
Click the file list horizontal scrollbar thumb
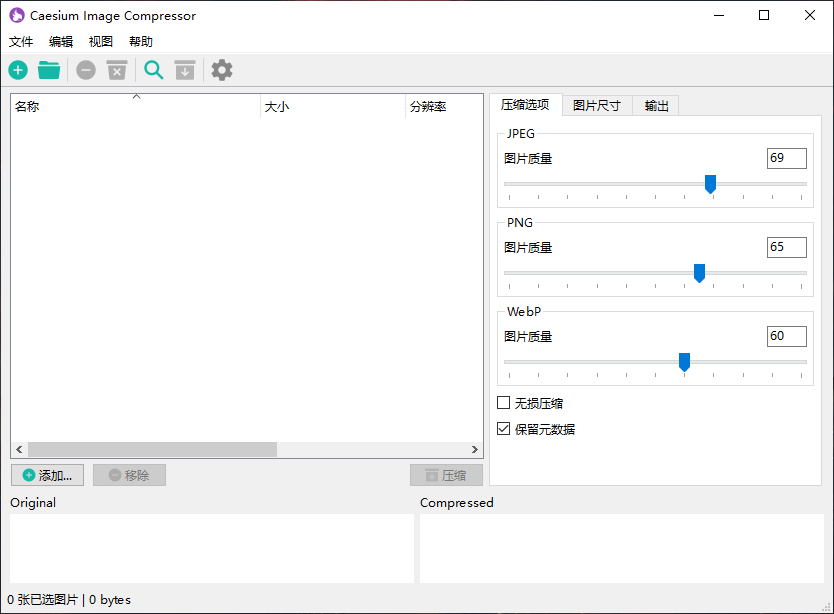[x=153, y=450]
